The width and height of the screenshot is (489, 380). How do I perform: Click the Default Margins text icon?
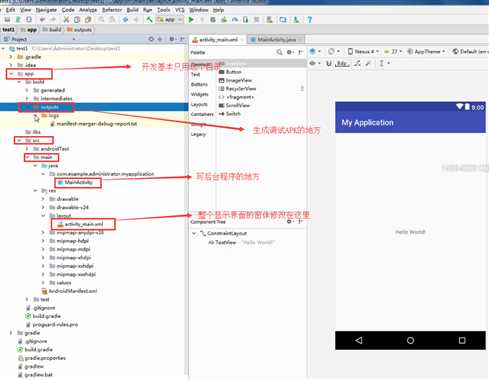point(341,63)
